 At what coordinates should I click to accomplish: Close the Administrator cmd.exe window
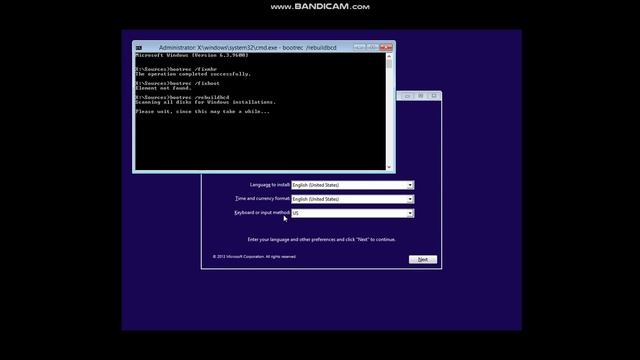click(386, 47)
